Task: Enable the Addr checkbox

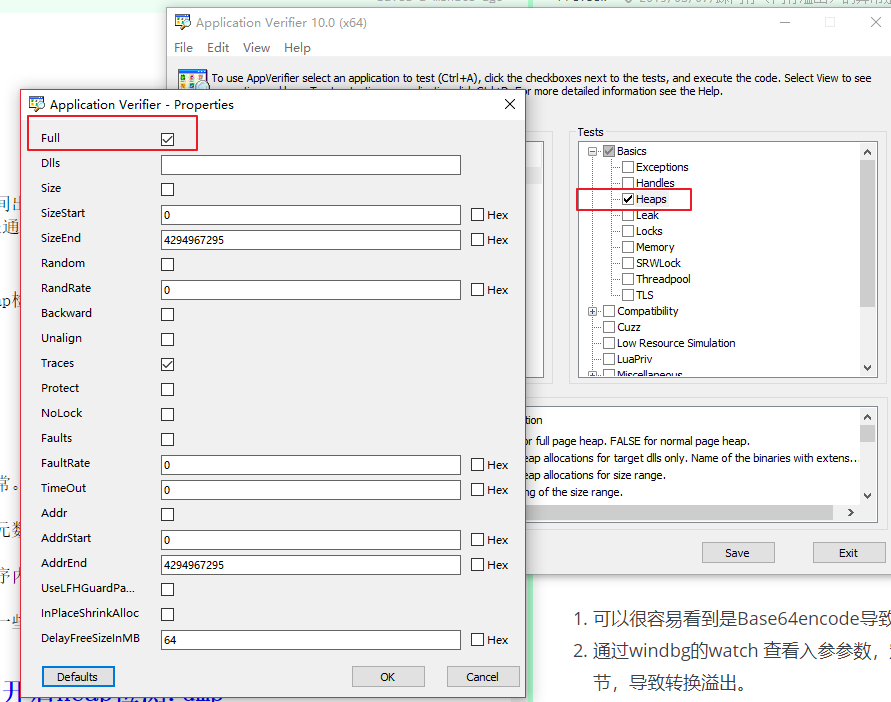Action: [x=168, y=514]
